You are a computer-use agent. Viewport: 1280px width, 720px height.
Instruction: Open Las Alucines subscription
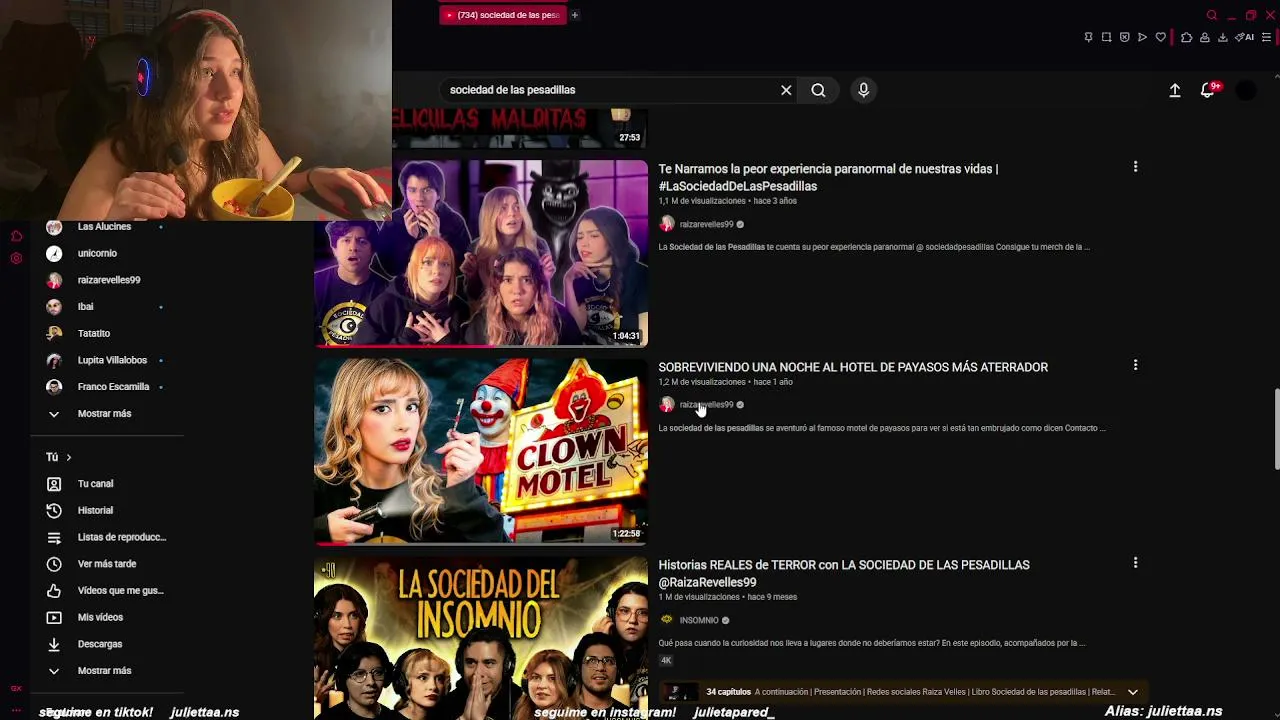pyautogui.click(x=106, y=227)
